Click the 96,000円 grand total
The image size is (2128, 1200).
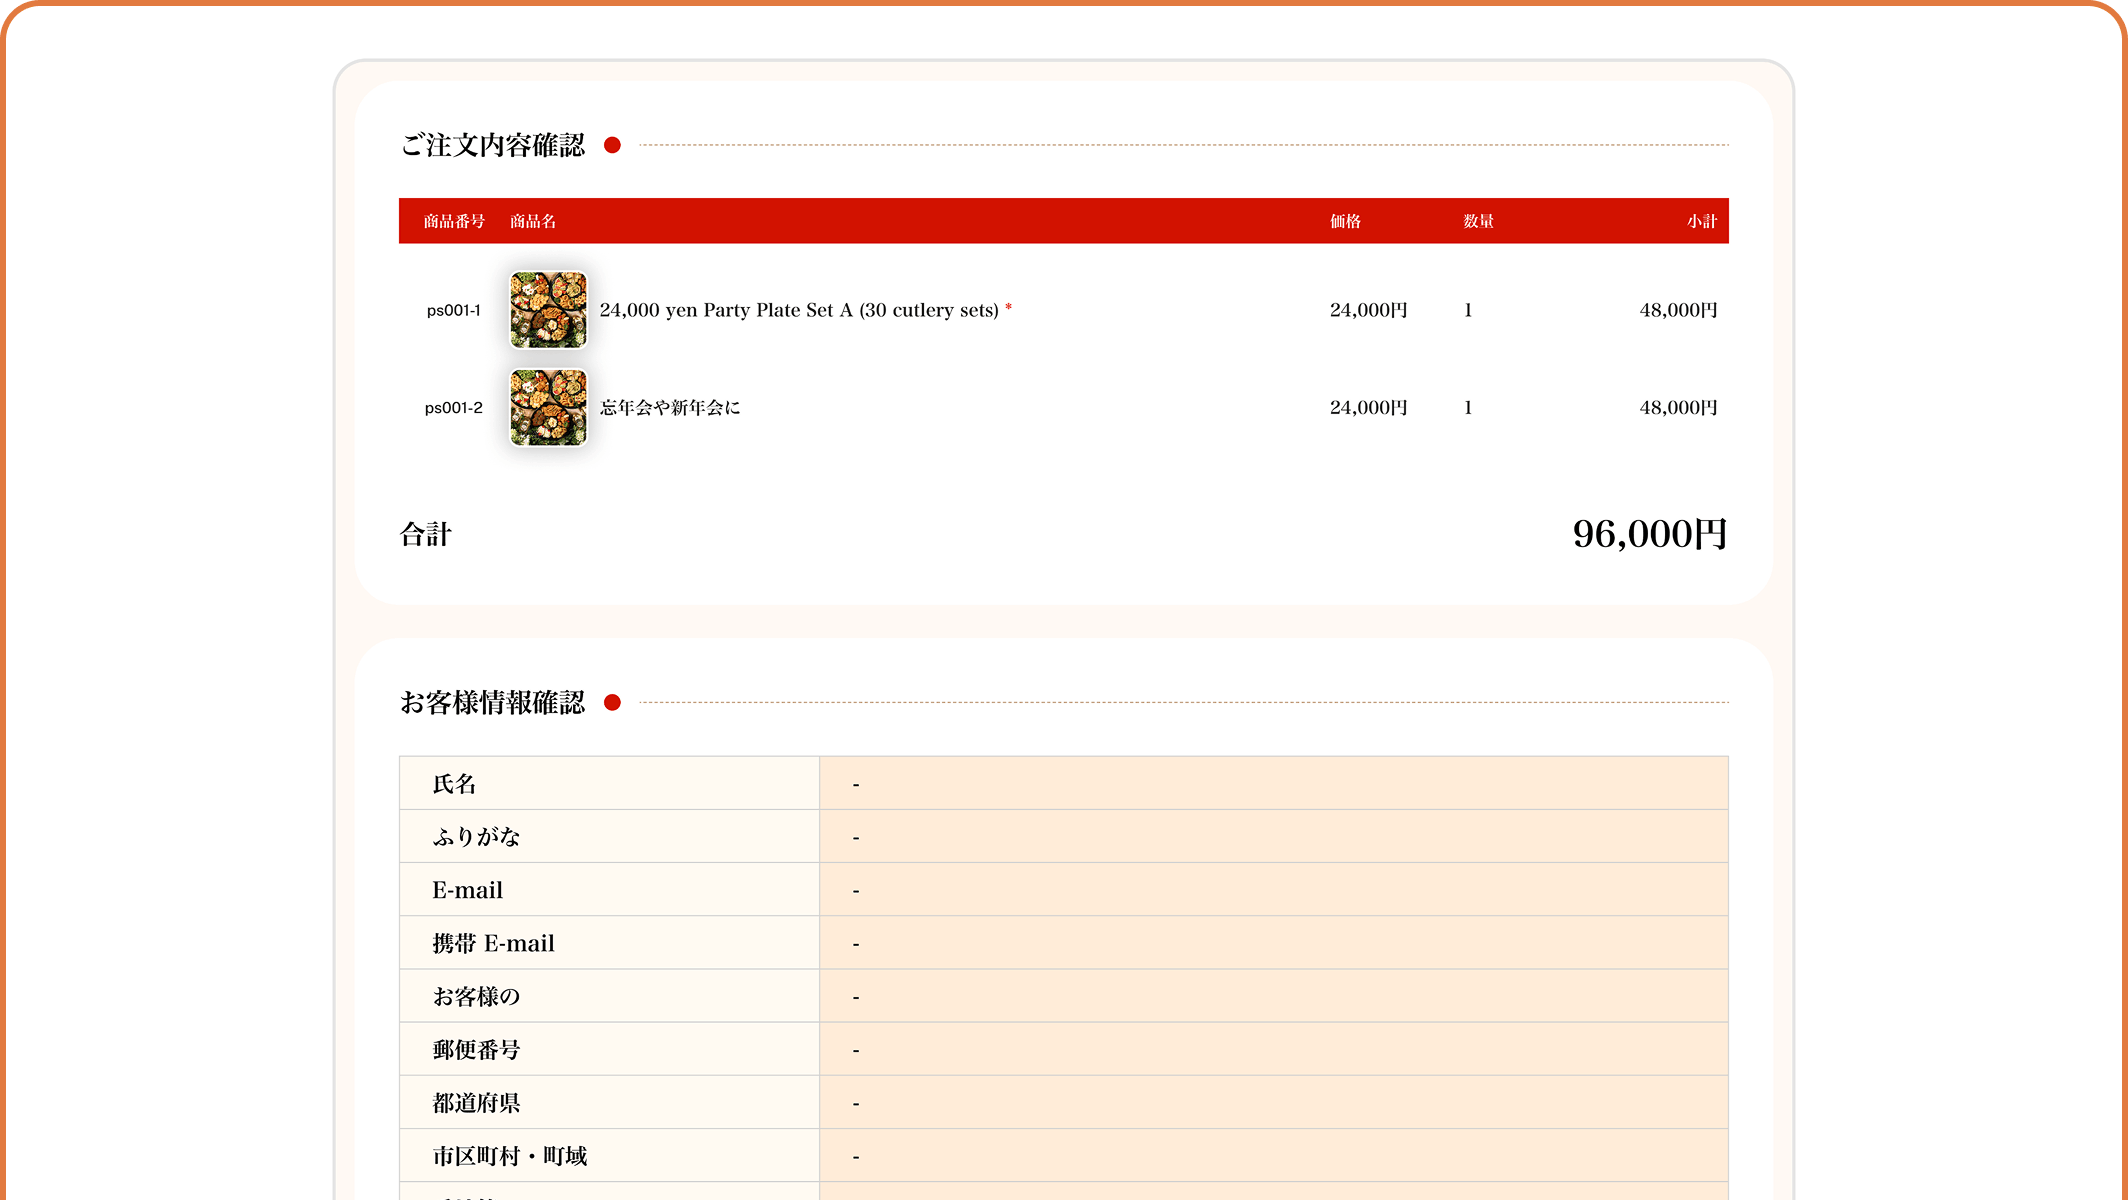(1650, 534)
